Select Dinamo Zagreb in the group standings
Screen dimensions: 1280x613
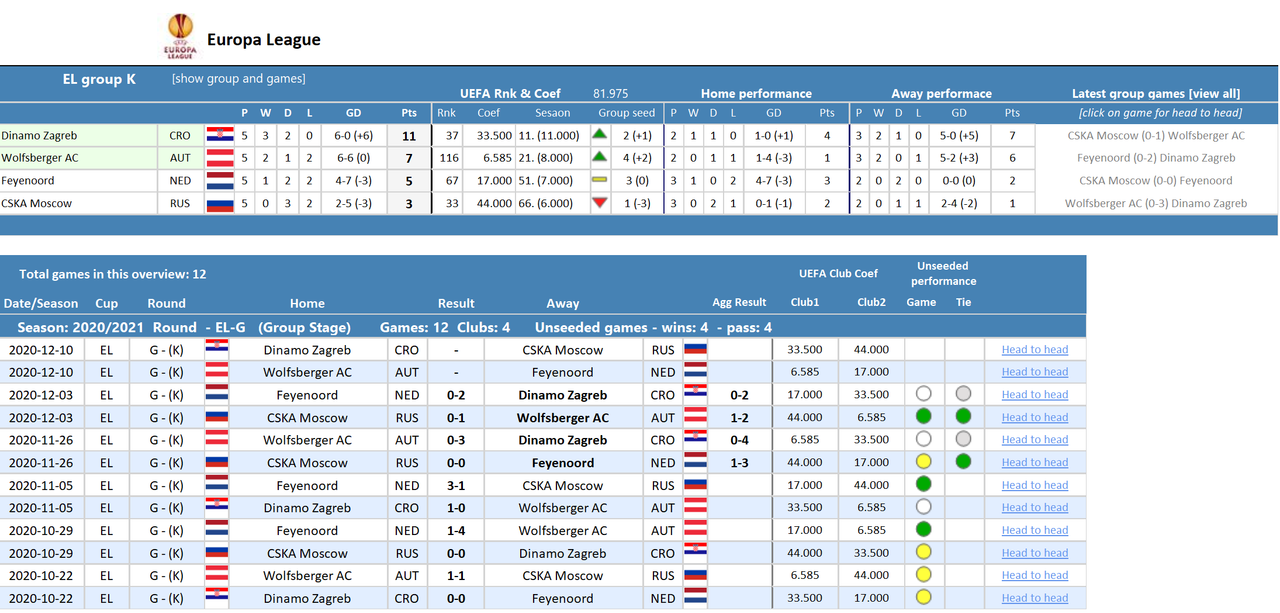coord(39,135)
